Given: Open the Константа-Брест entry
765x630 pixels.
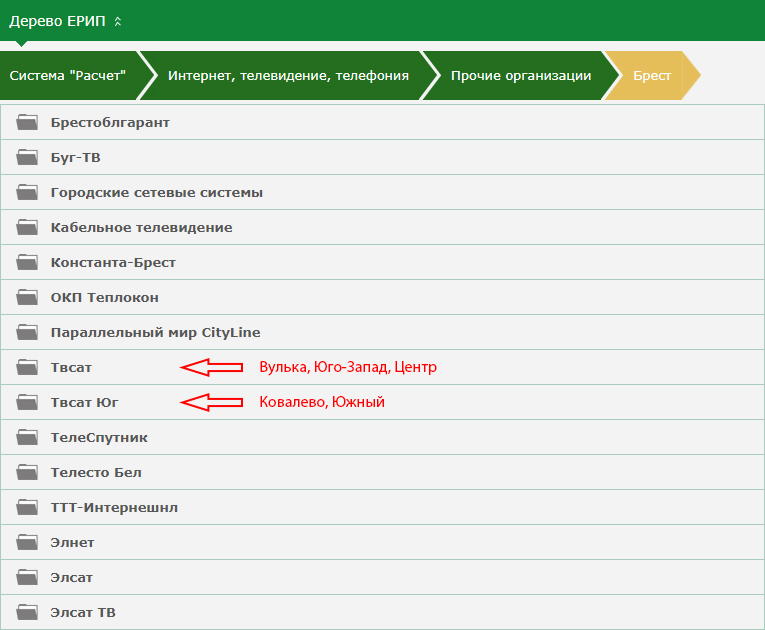Looking at the screenshot, I should point(113,263).
